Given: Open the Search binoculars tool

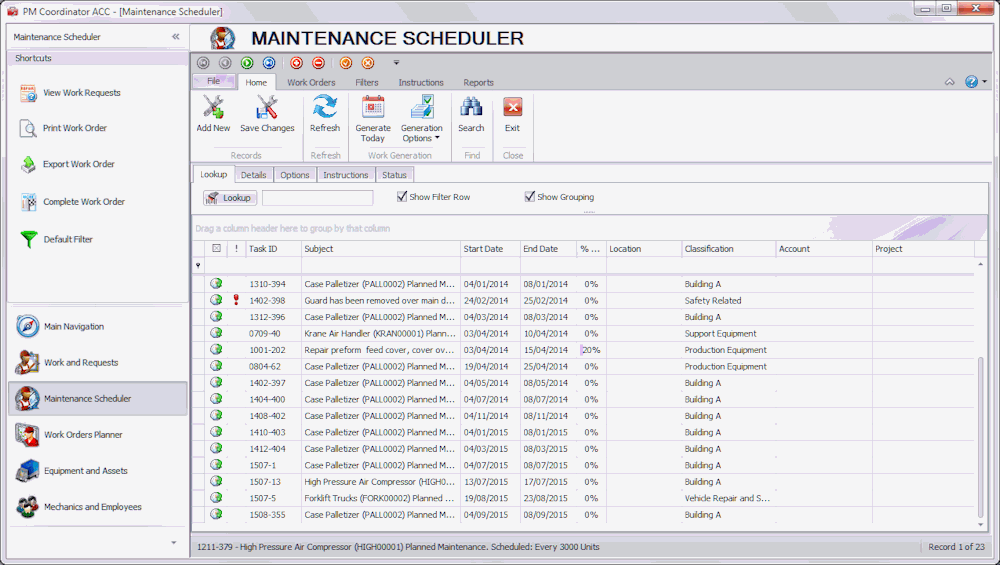Looking at the screenshot, I should point(471,108).
